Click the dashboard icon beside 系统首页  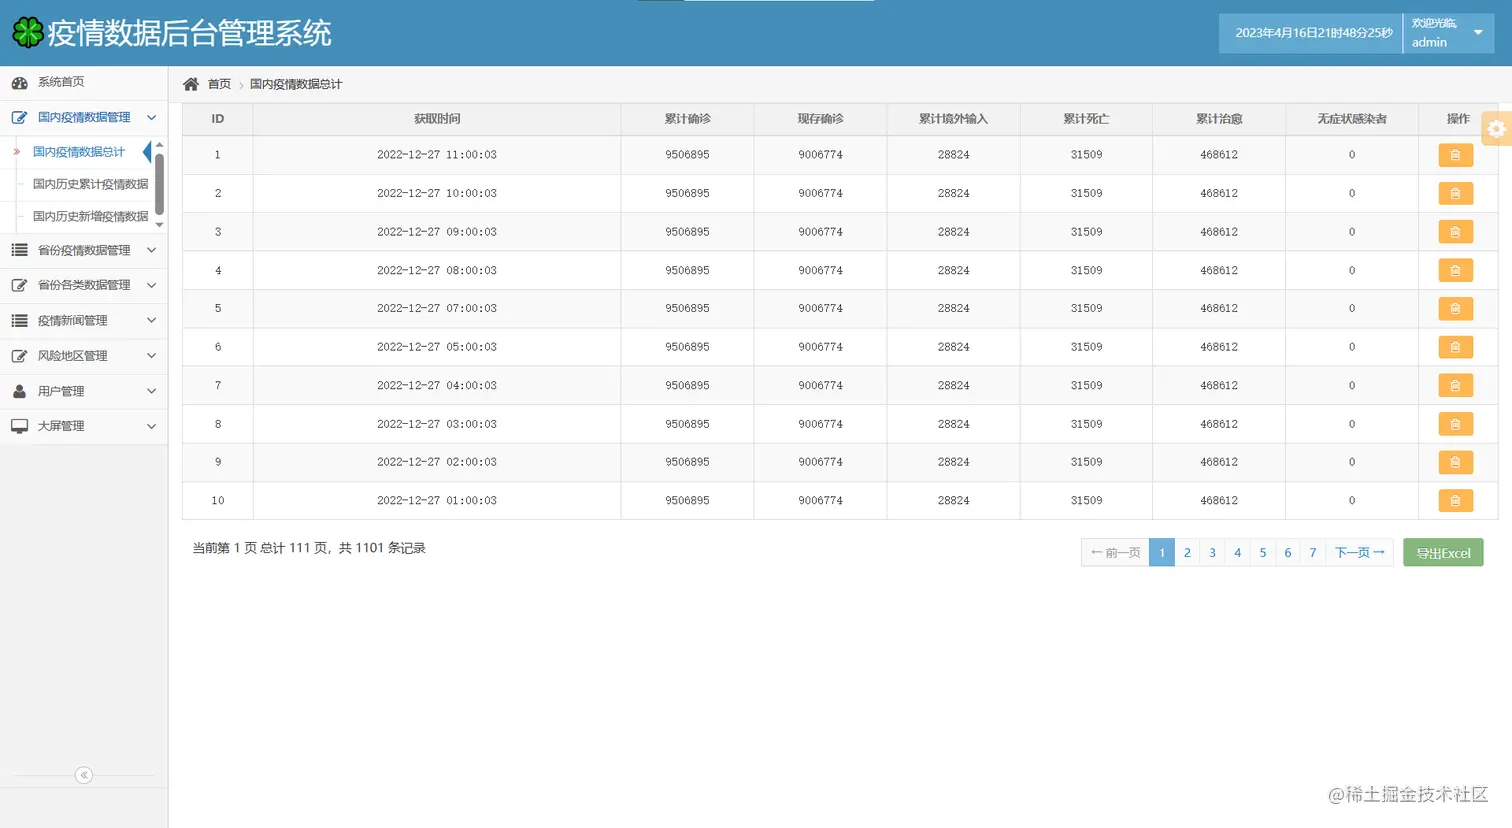click(19, 82)
